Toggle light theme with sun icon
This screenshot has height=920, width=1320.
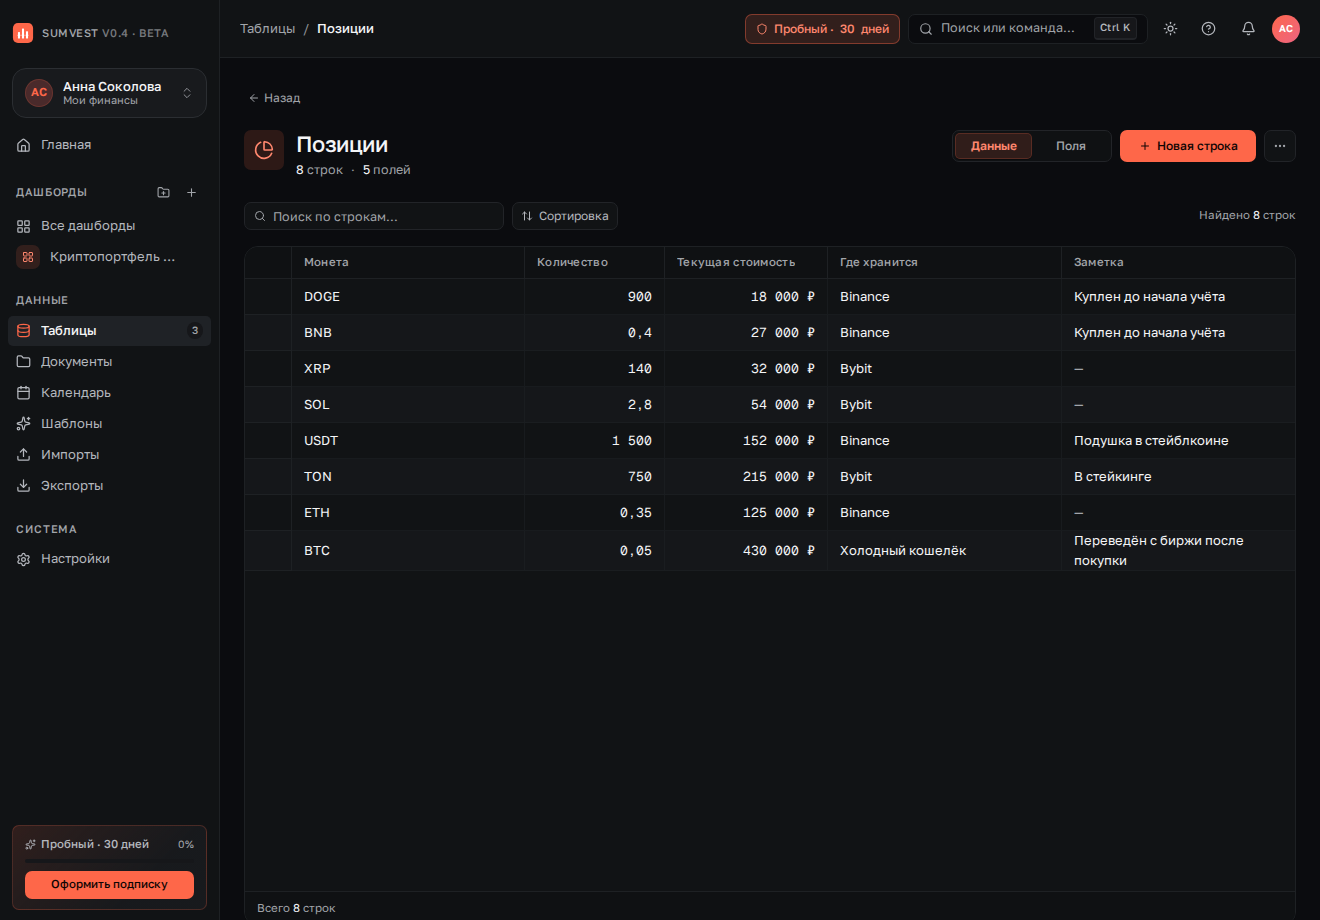click(1170, 29)
